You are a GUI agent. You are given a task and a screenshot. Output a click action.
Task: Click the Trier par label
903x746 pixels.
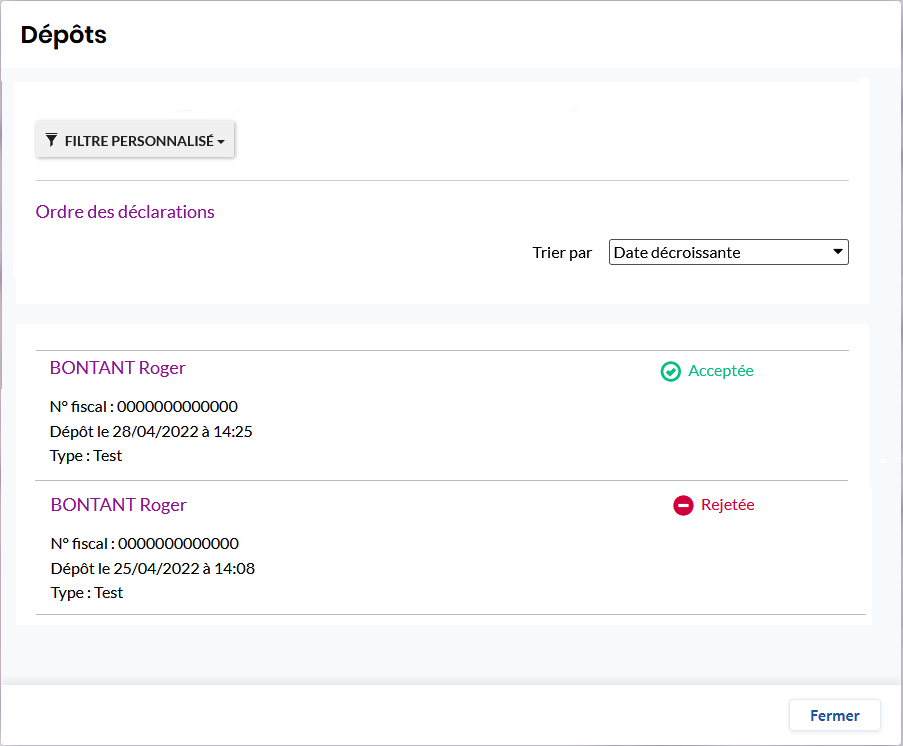click(x=562, y=253)
